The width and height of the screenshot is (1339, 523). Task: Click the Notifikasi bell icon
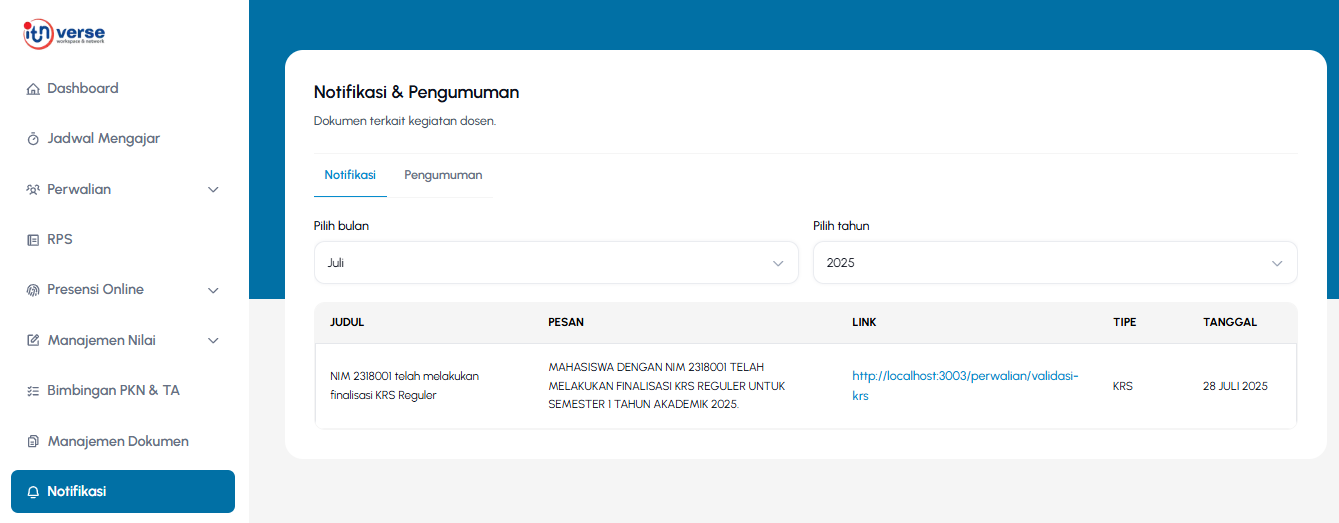click(33, 492)
